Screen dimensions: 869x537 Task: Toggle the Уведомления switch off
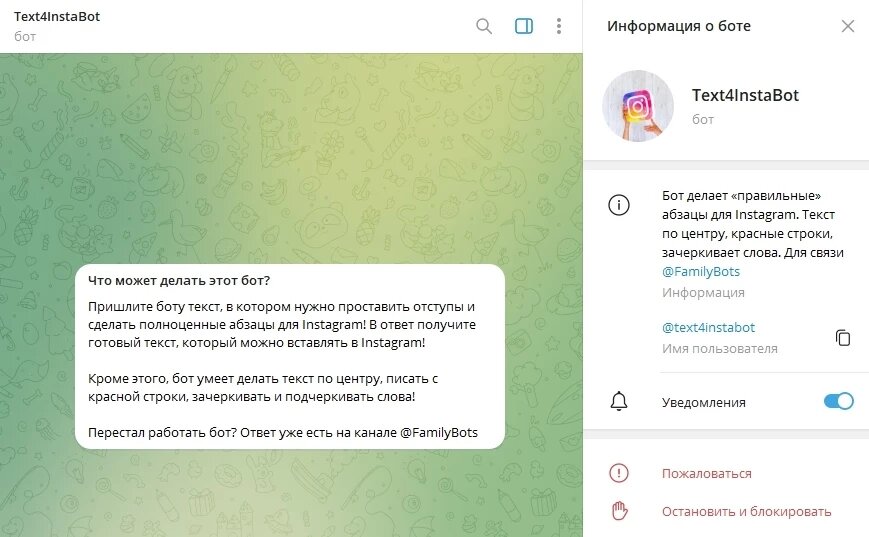(x=839, y=401)
